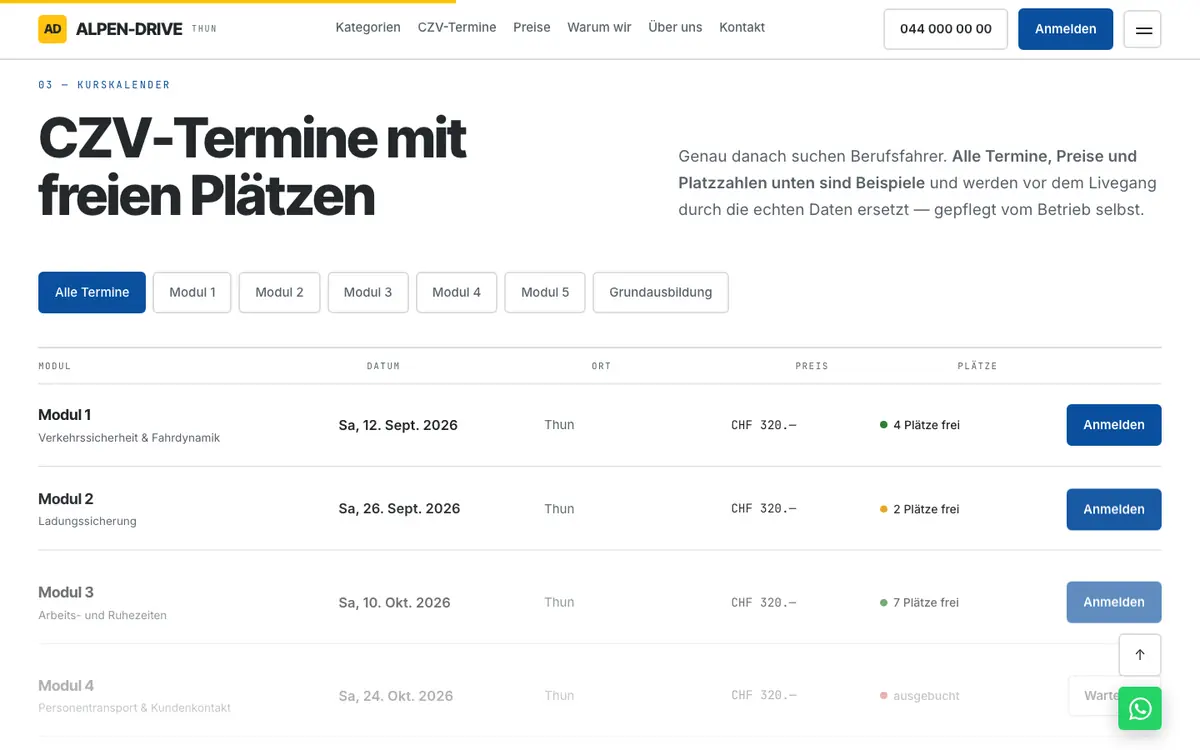
Task: Open the Über uns page
Action: [675, 28]
